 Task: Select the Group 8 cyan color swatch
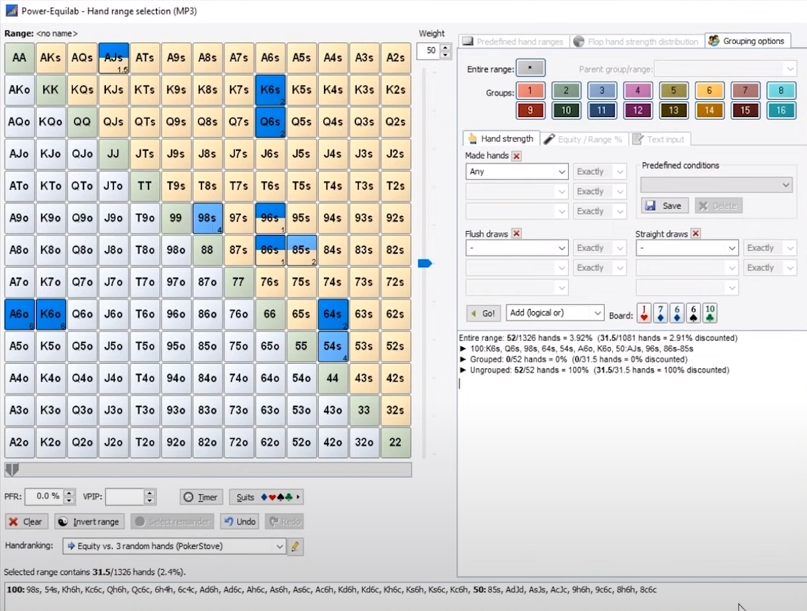coord(778,90)
